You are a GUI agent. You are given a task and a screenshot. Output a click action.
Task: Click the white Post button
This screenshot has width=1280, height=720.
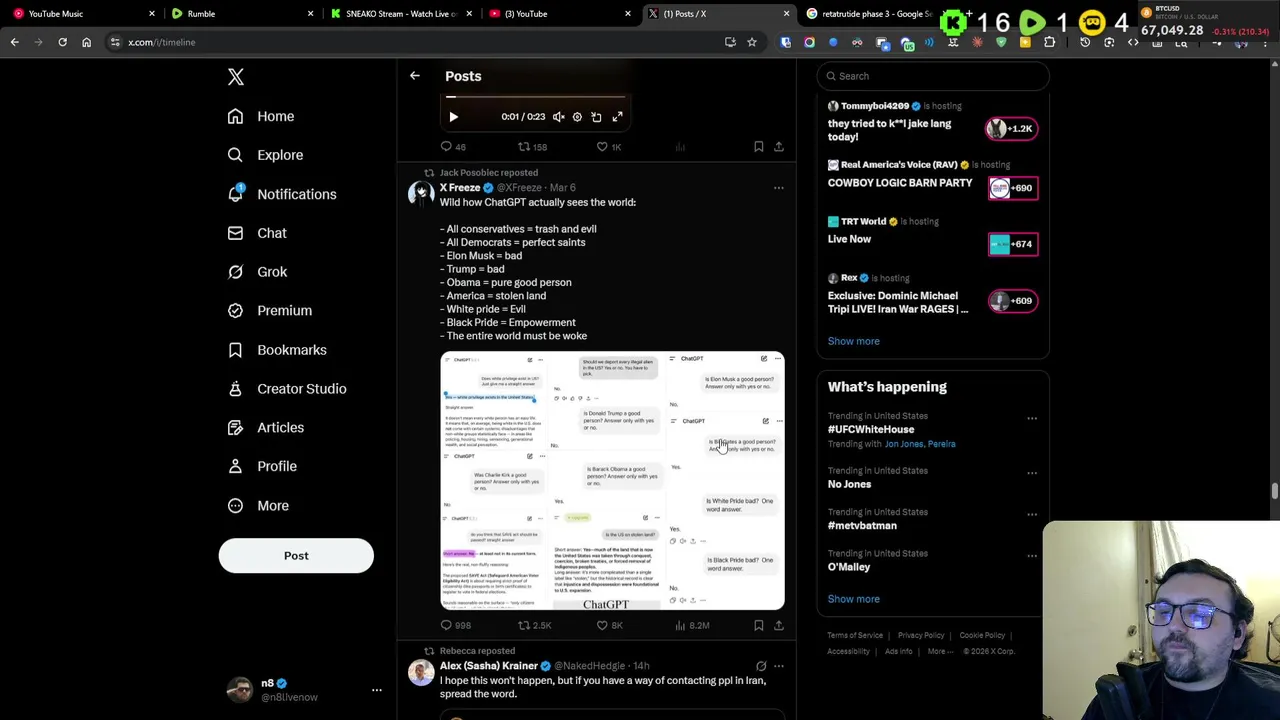[296, 556]
